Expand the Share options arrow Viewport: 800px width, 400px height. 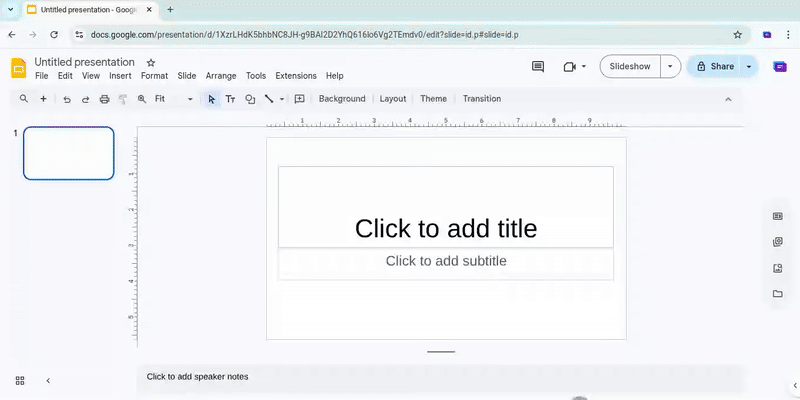pos(749,67)
